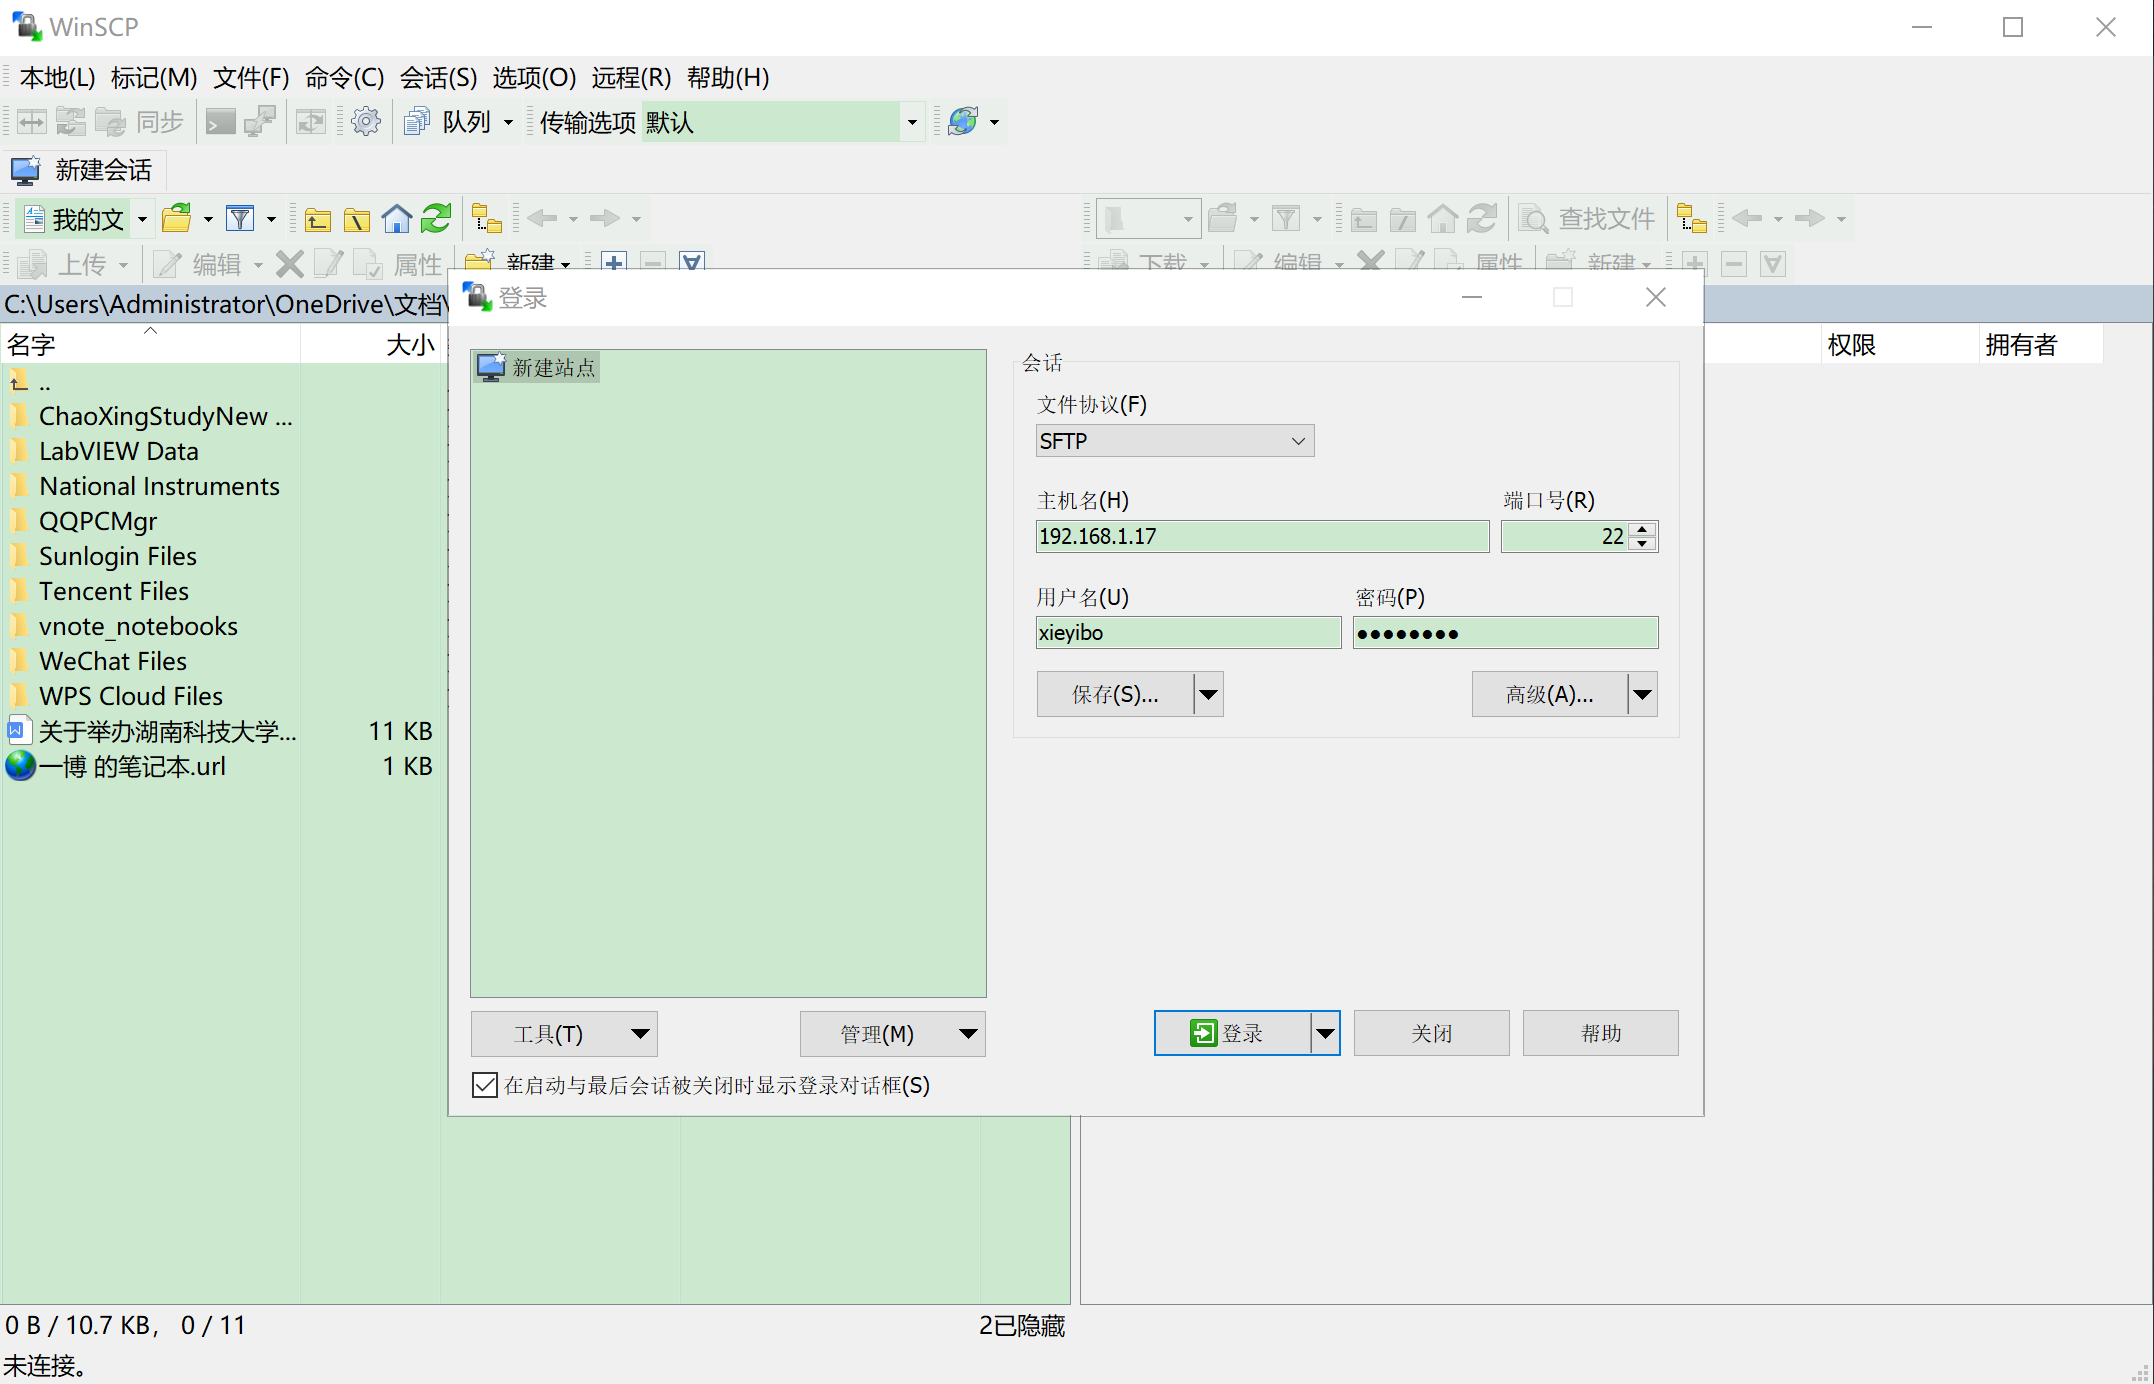Click the local root directory icon
The width and height of the screenshot is (2154, 1384).
pyautogui.click(x=357, y=218)
